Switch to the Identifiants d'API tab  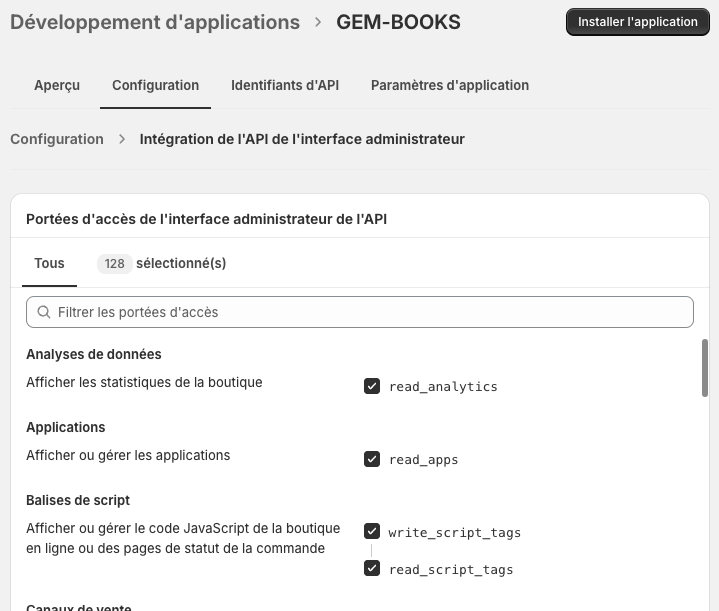click(285, 85)
